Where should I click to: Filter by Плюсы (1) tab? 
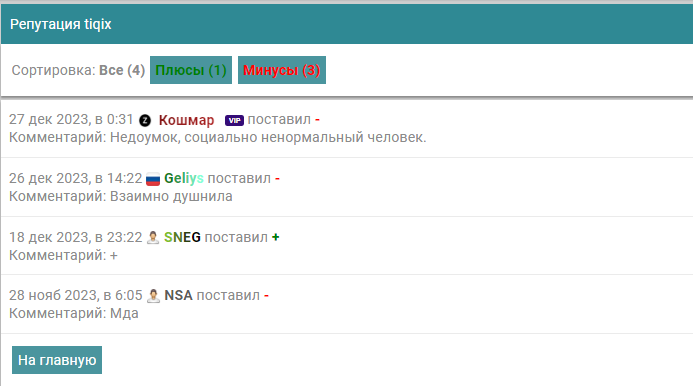[191, 70]
